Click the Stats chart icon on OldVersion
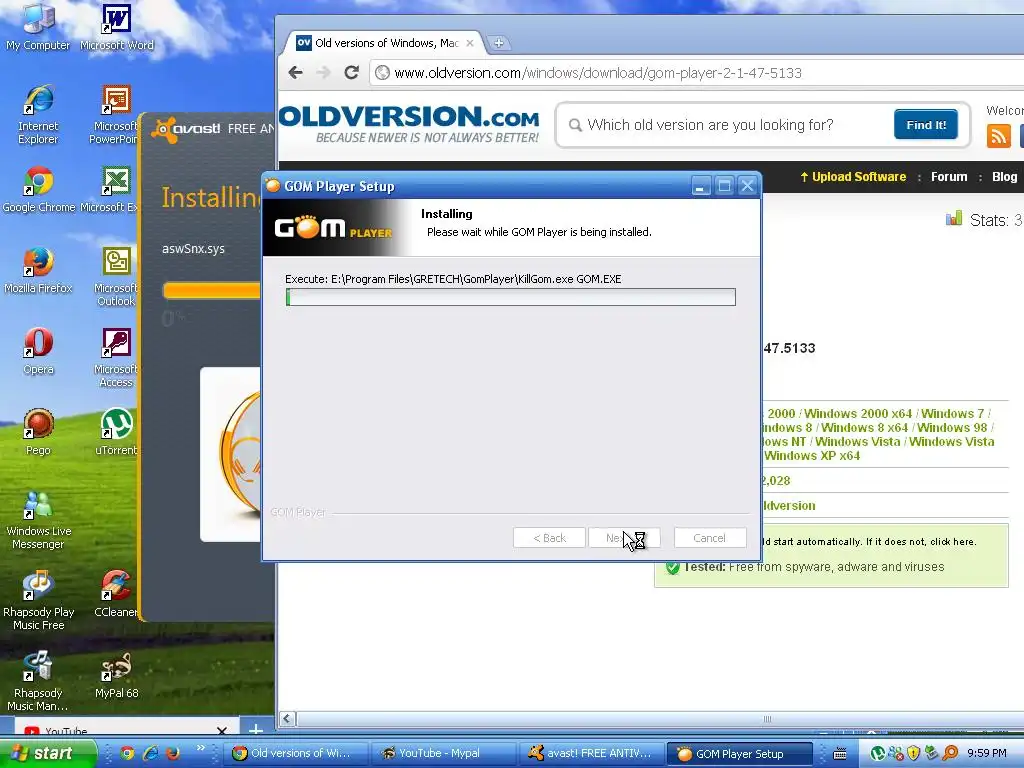Image resolution: width=1024 pixels, height=768 pixels. point(953,219)
